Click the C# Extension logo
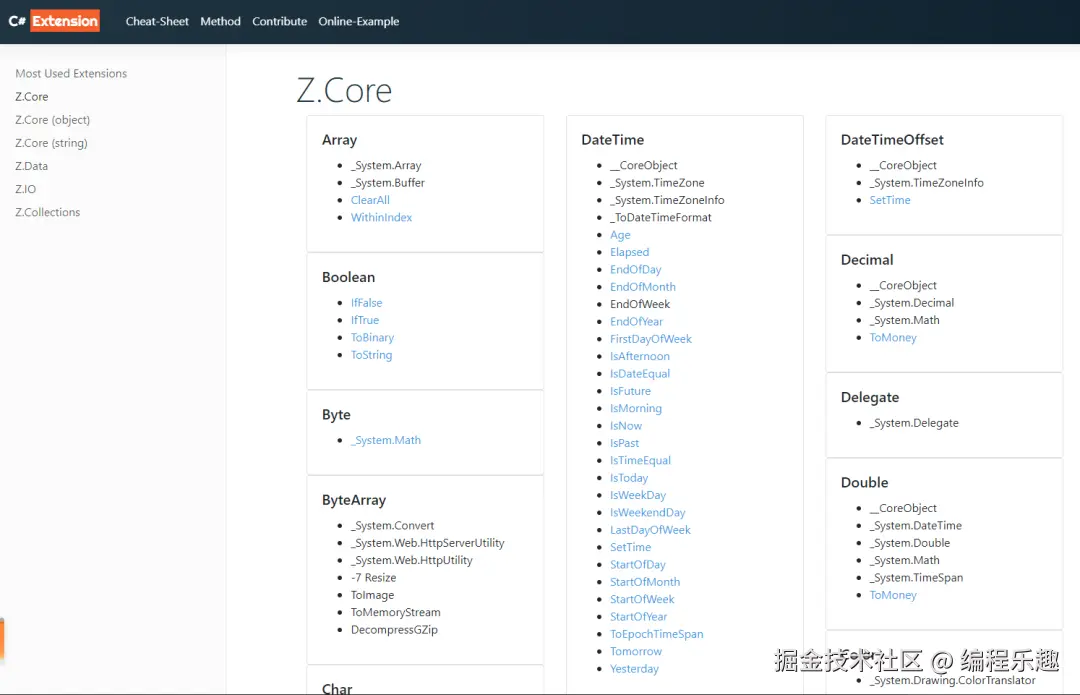 [54, 21]
